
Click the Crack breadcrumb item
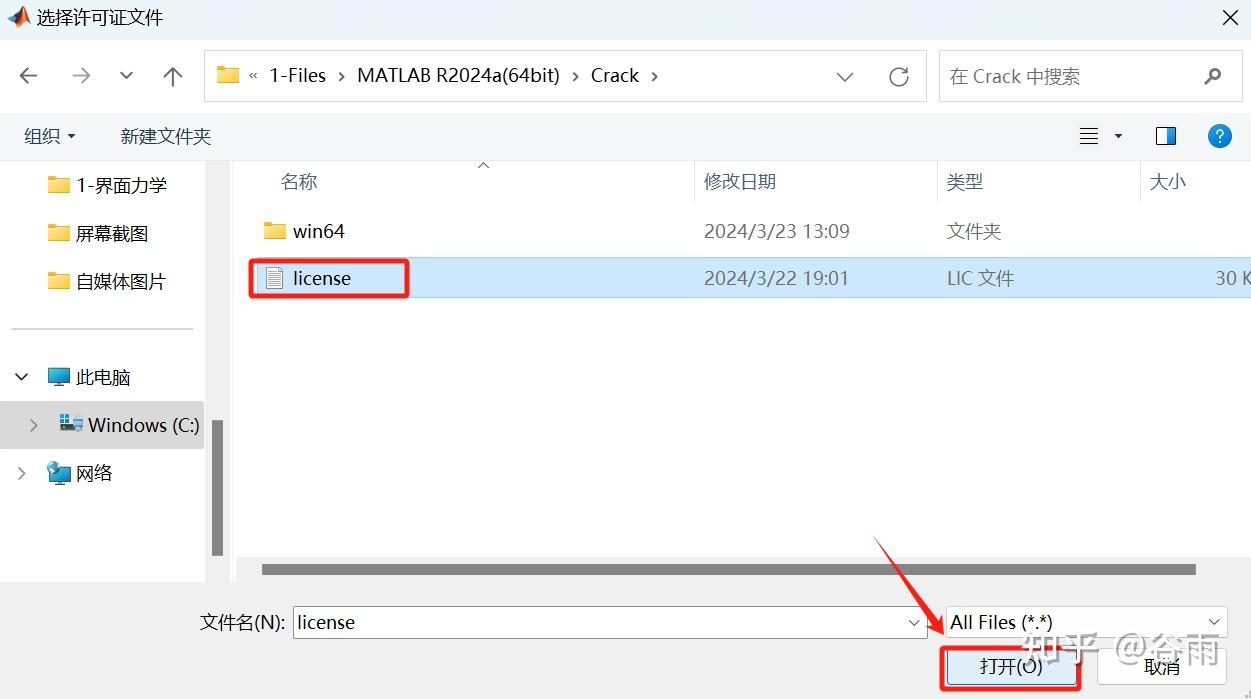point(615,75)
